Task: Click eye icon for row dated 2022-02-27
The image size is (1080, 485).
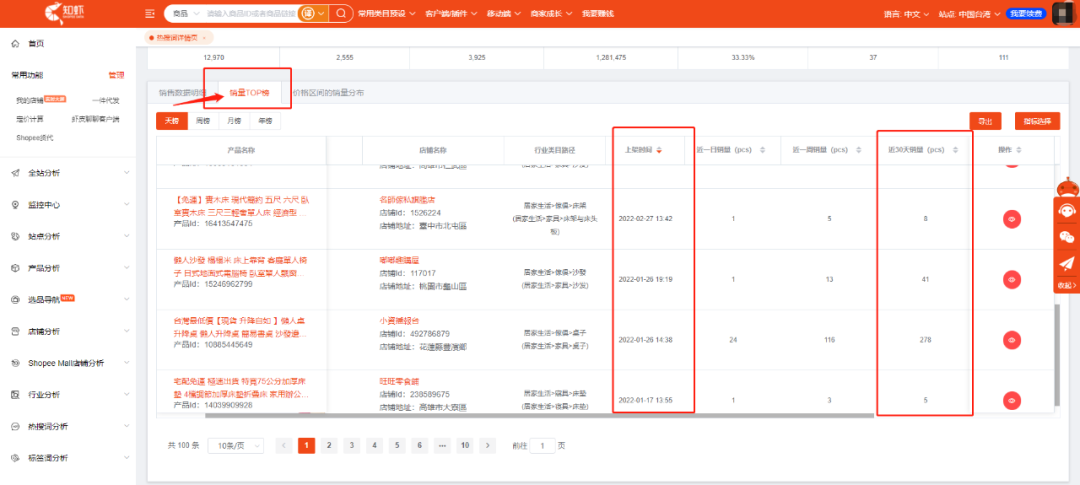Action: pos(1012,218)
